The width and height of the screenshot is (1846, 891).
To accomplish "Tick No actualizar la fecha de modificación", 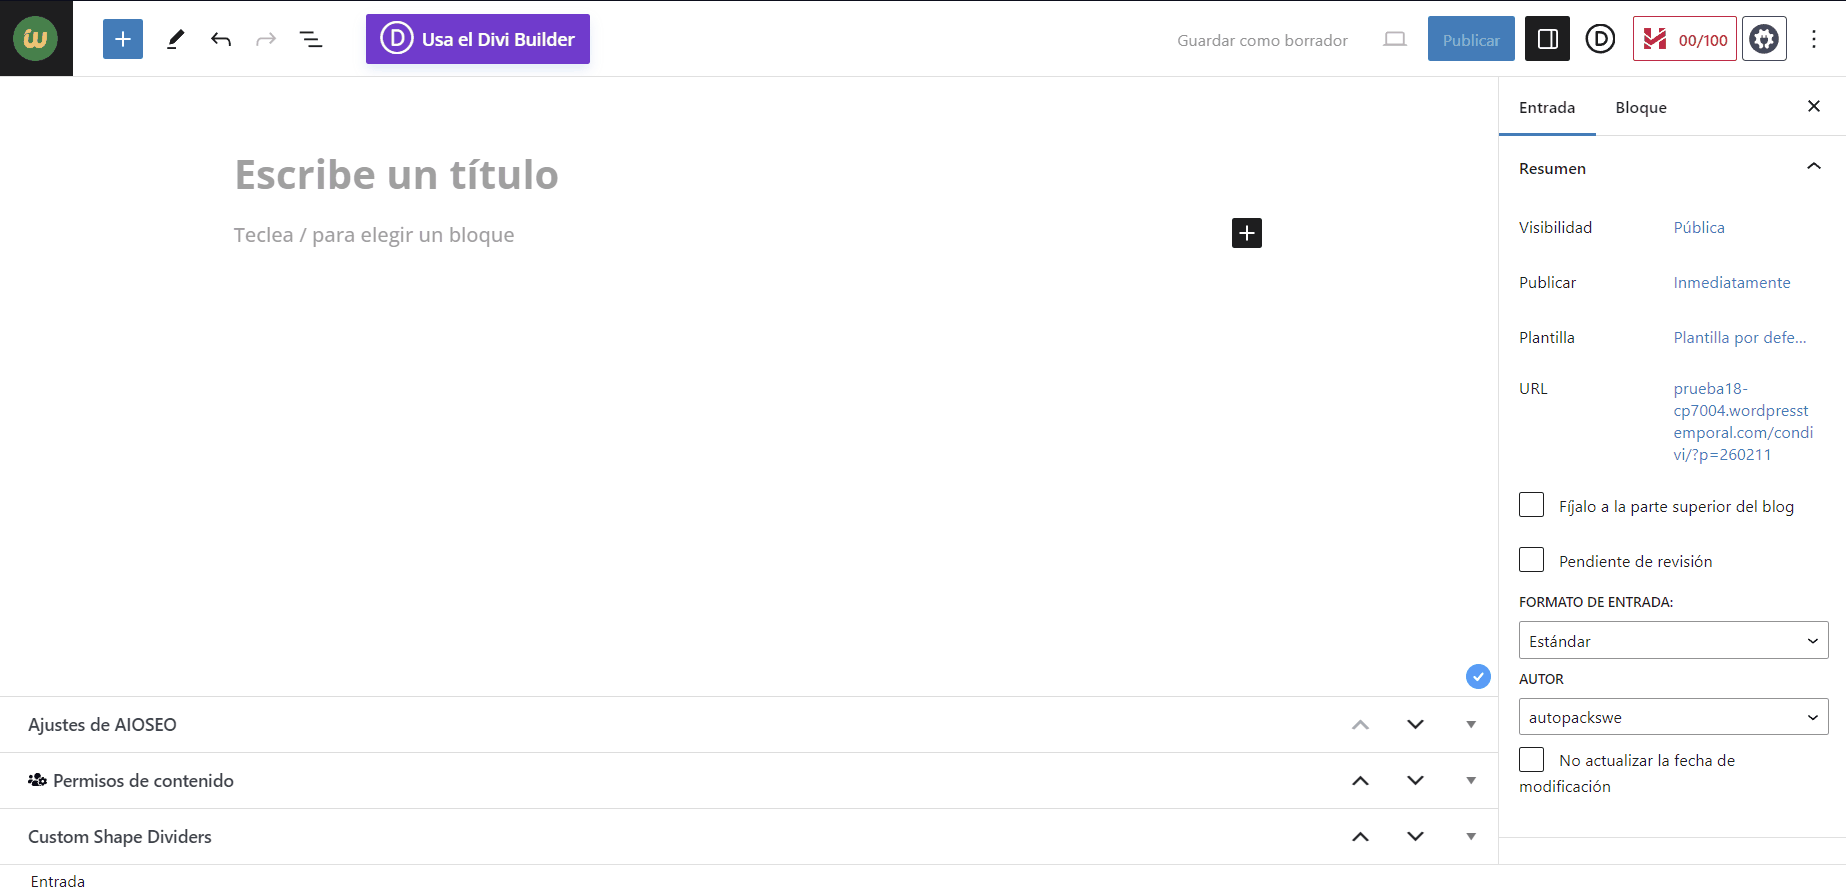I will click(x=1531, y=759).
